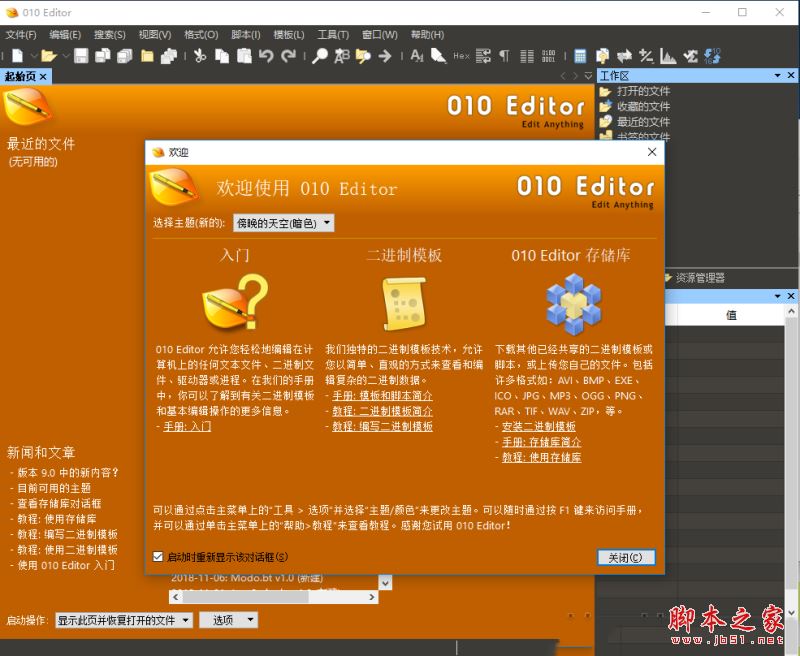Click the Undo arrow icon
This screenshot has width=800, height=656.
coord(266,55)
